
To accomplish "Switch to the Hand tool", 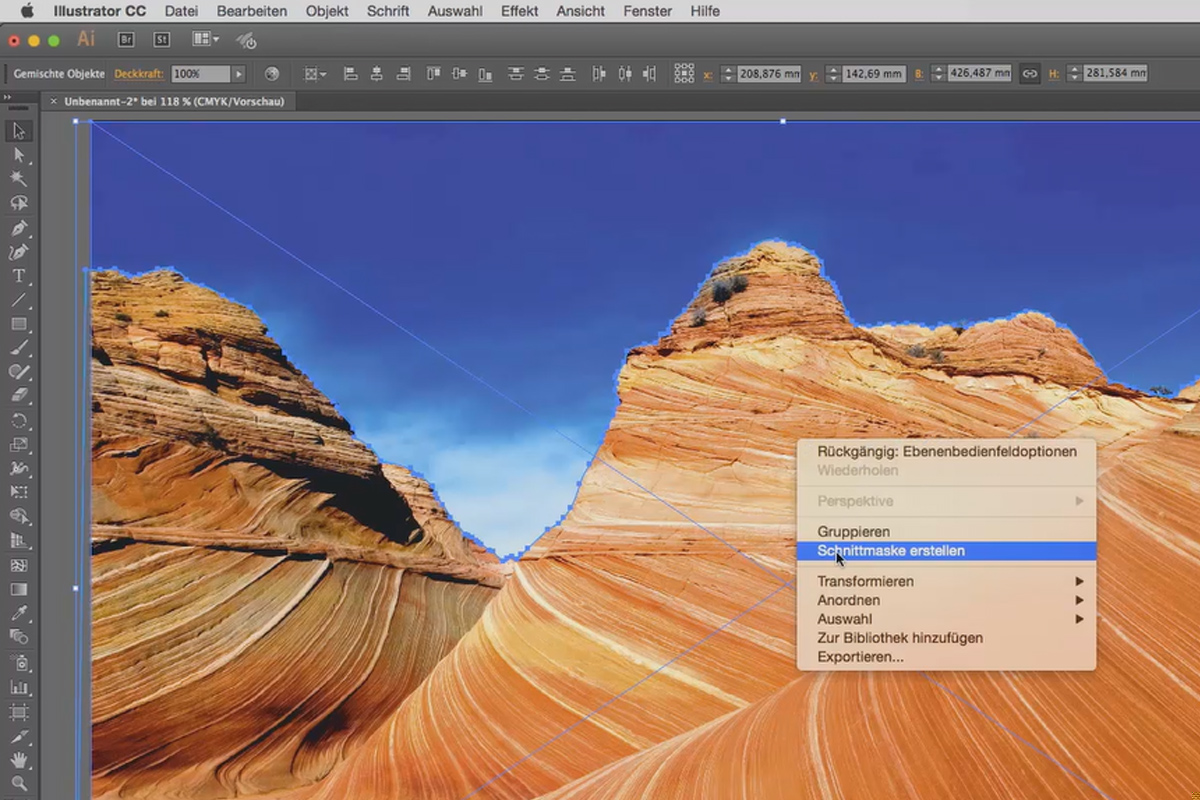I will [x=18, y=760].
